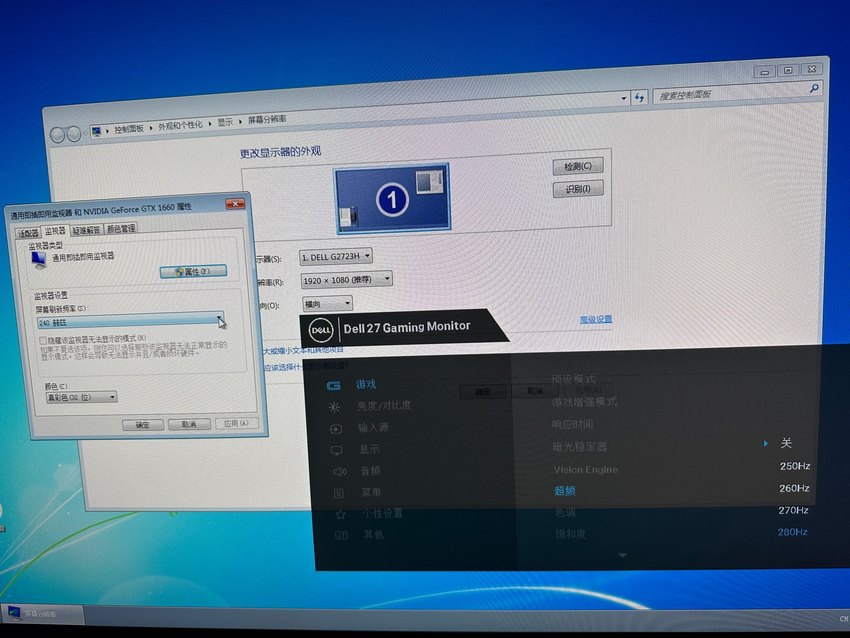Toggle 隐藏该监视器无法显示的模式 checkbox

(x=43, y=340)
